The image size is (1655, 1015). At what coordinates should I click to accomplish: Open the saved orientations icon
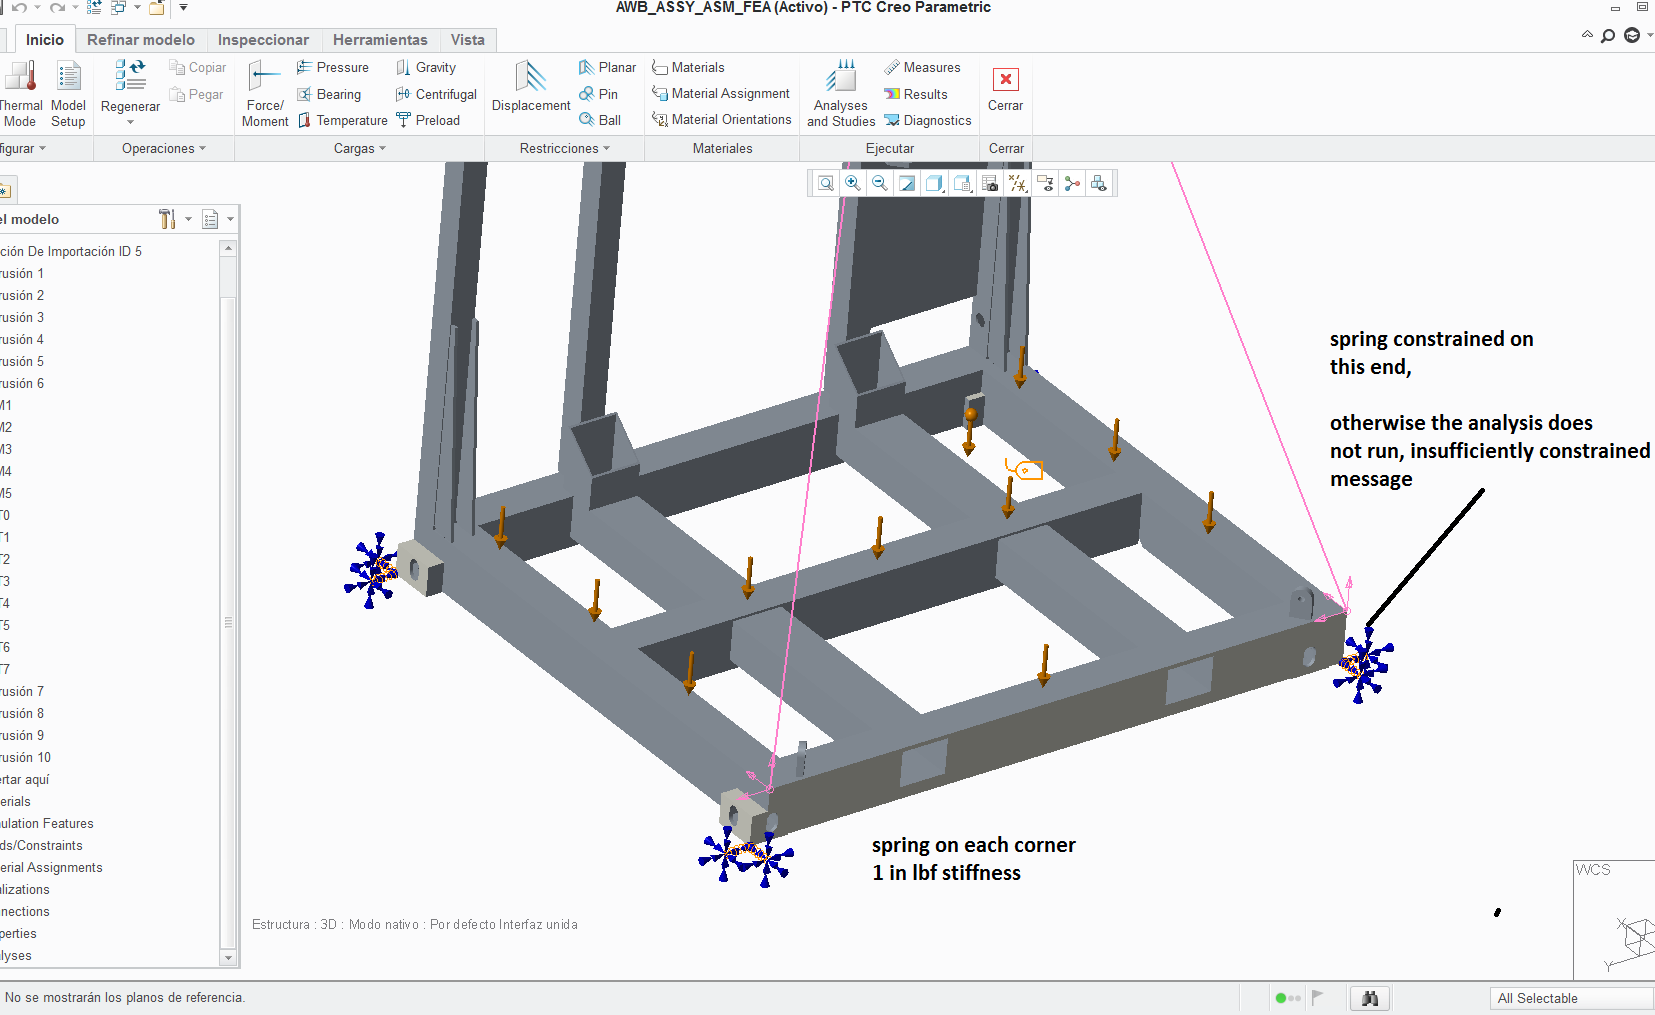962,183
